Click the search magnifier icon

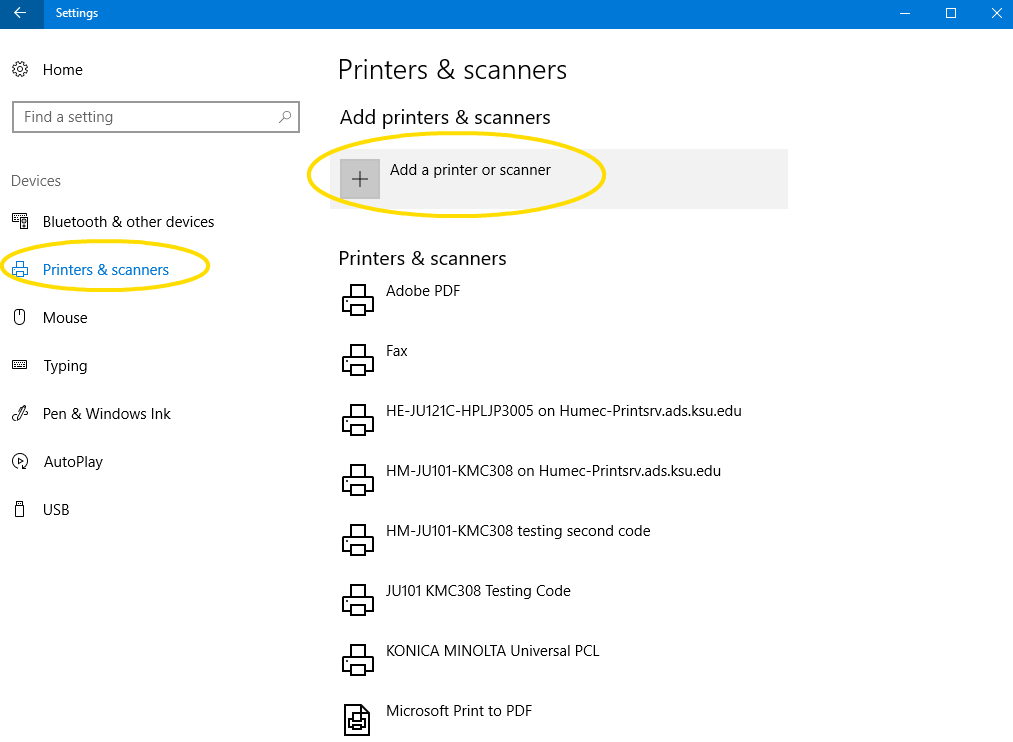(285, 117)
